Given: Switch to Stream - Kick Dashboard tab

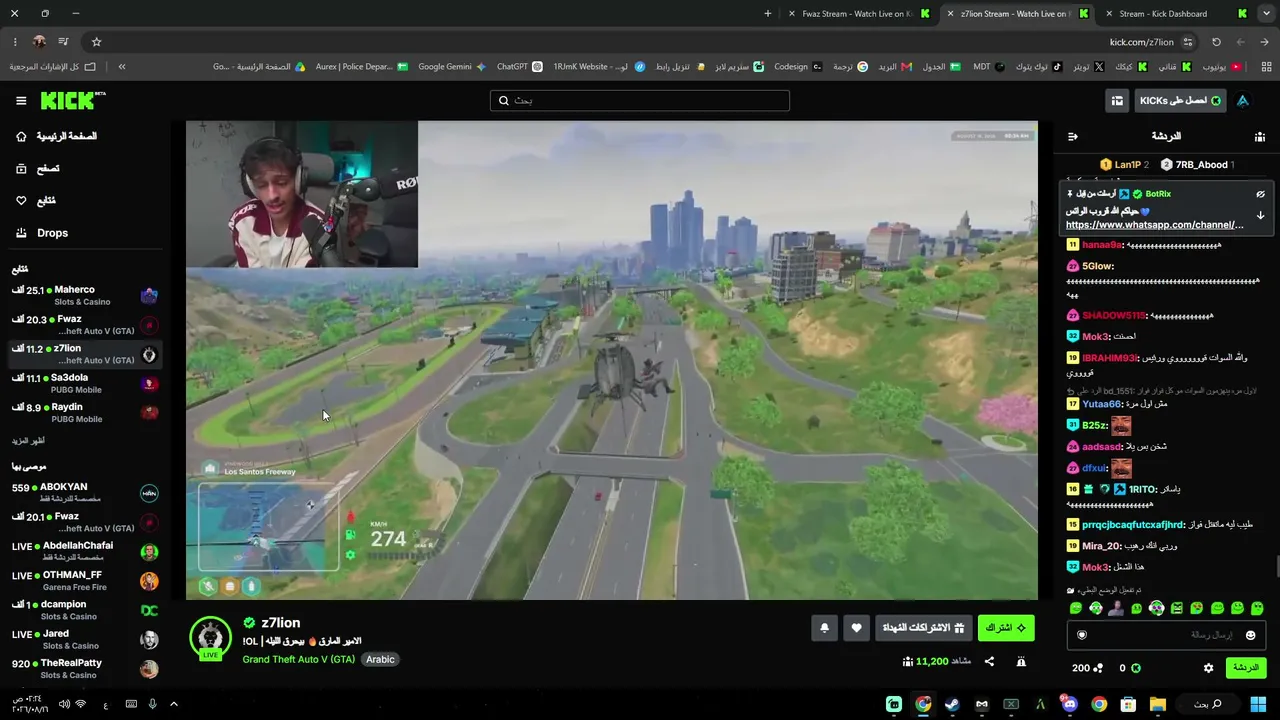Looking at the screenshot, I should 1175,14.
